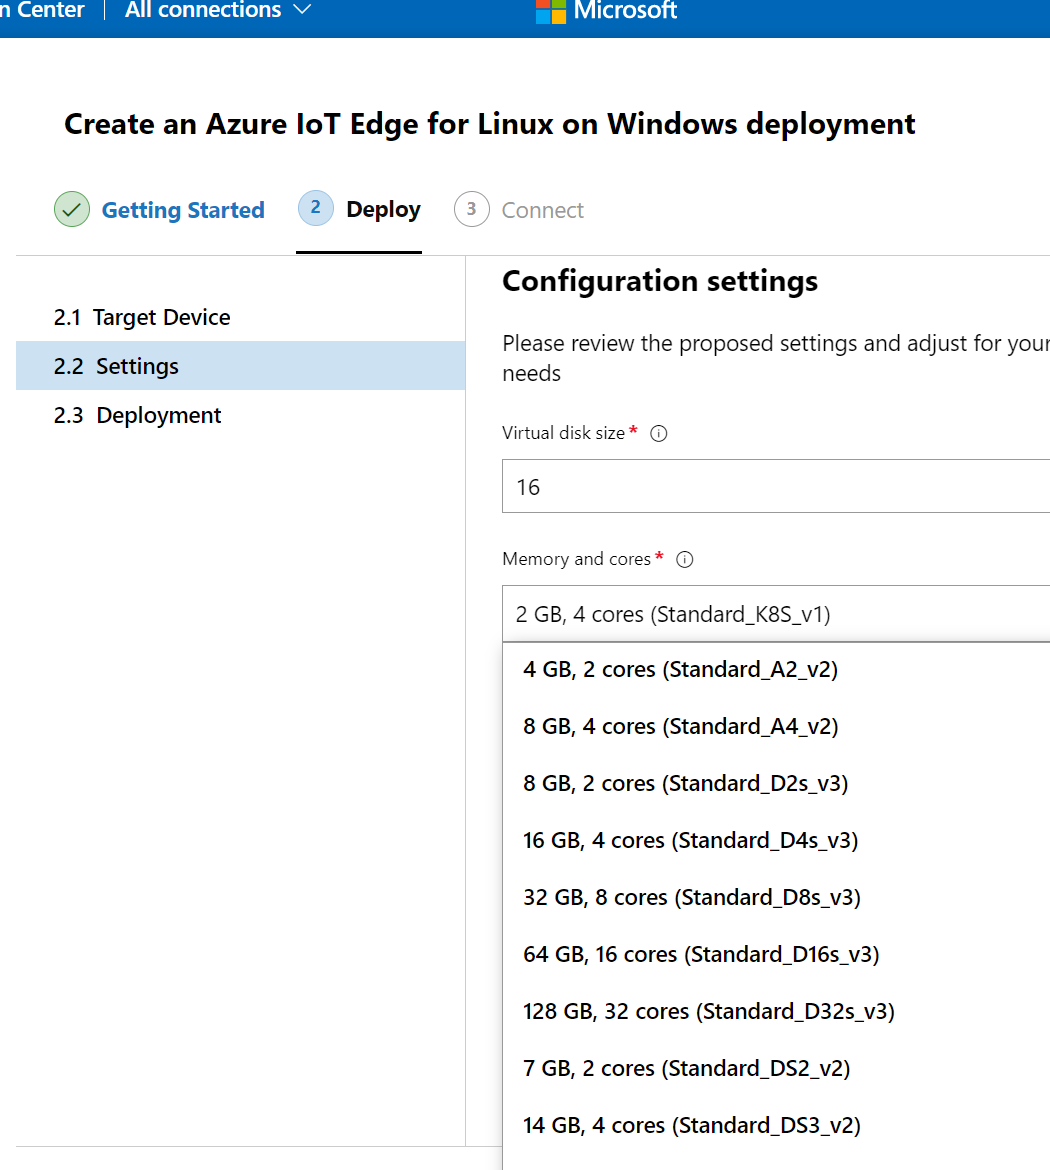Show info for Virtual disk size
Viewport: 1050px width, 1170px height.
click(x=658, y=434)
